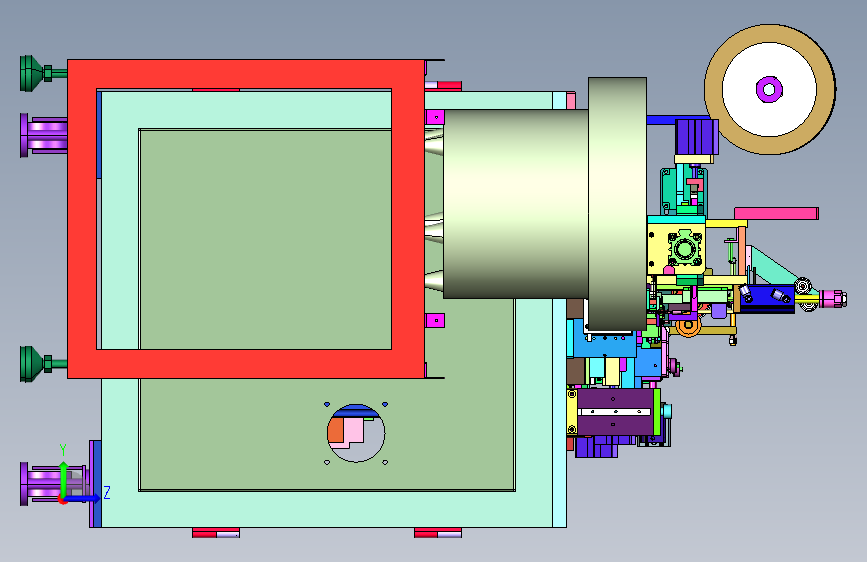Click the blue Z axis arrow of the triad

click(x=83, y=498)
